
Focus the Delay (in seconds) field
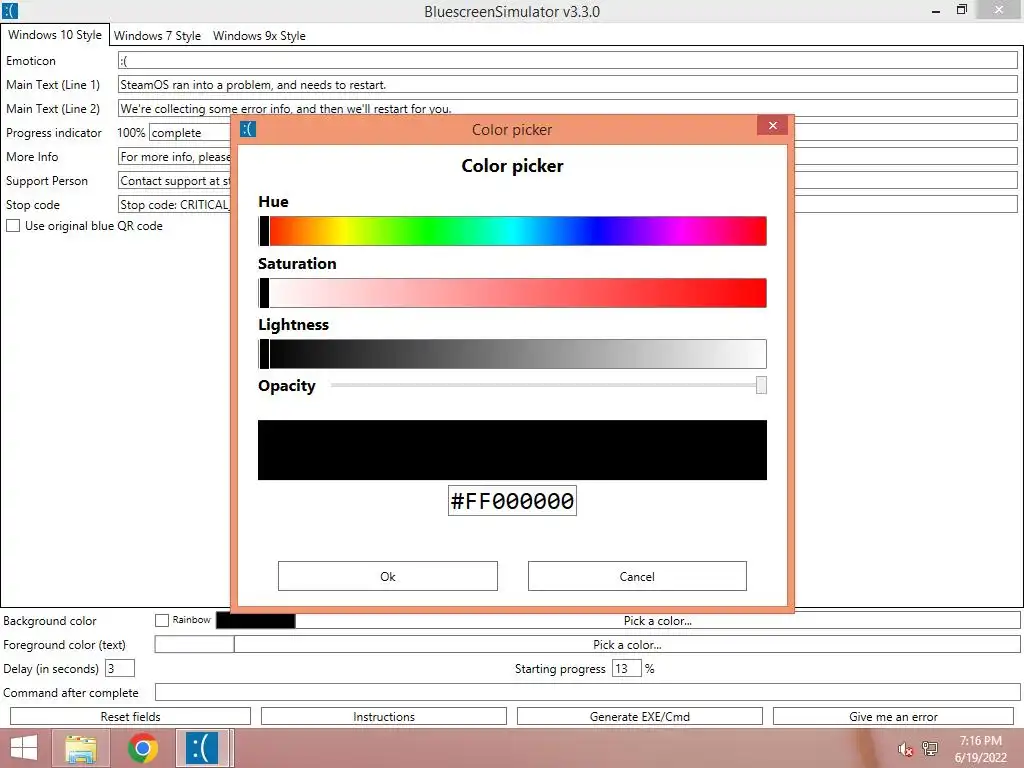coord(120,668)
